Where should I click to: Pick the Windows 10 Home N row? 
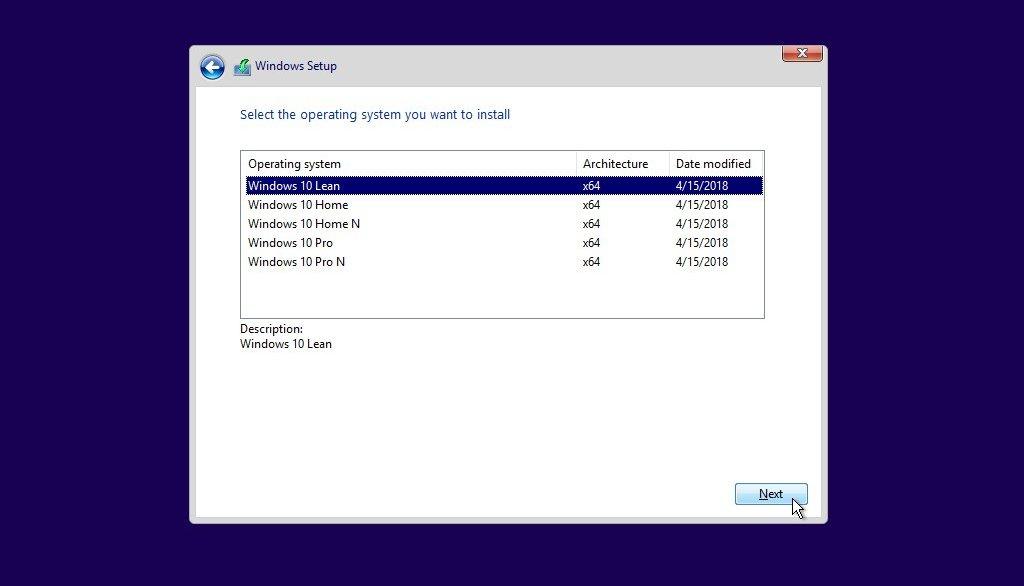(504, 223)
